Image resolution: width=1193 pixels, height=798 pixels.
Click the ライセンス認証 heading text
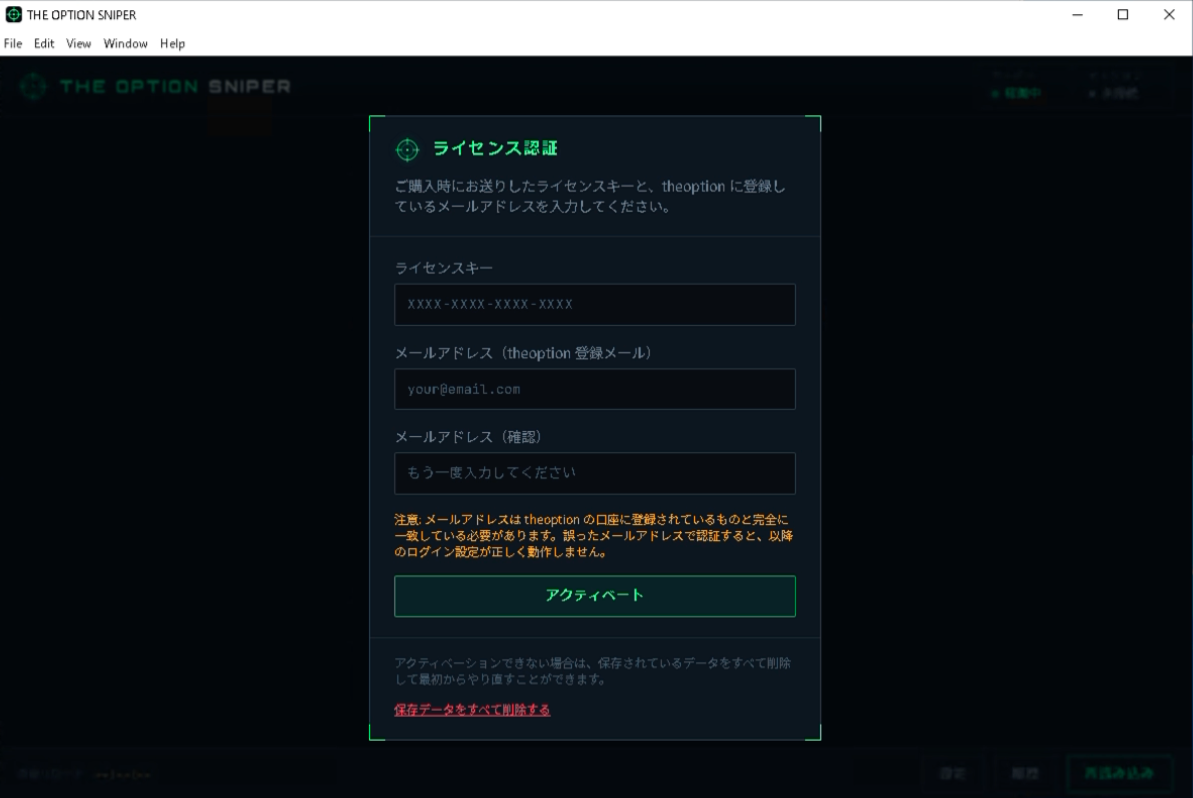[x=495, y=148]
